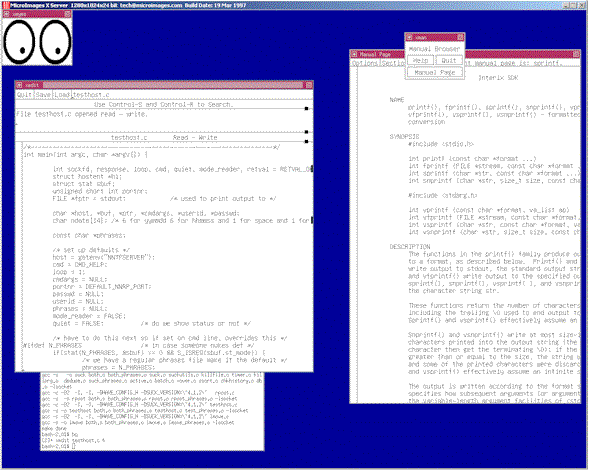Image resolution: width=589 pixels, height=471 pixels.
Task: Click the 'Interix SDK' heading in manual page
Action: (x=498, y=78)
